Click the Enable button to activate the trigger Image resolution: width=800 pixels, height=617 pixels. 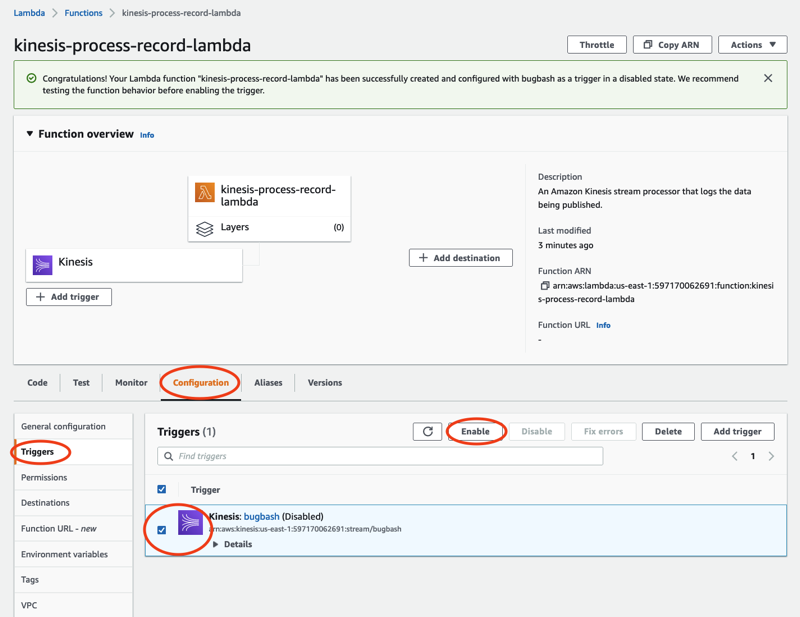click(x=476, y=431)
